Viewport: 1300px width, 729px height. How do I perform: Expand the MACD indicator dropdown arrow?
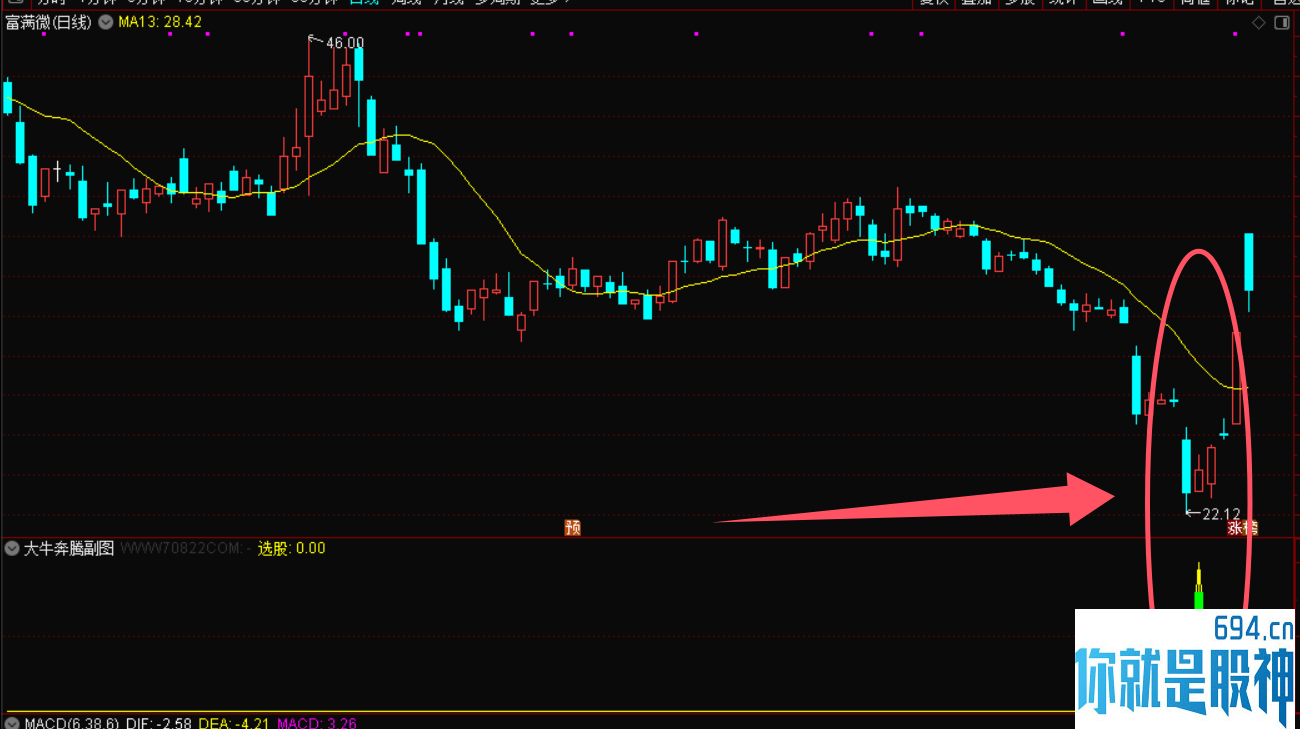pyautogui.click(x=12, y=723)
